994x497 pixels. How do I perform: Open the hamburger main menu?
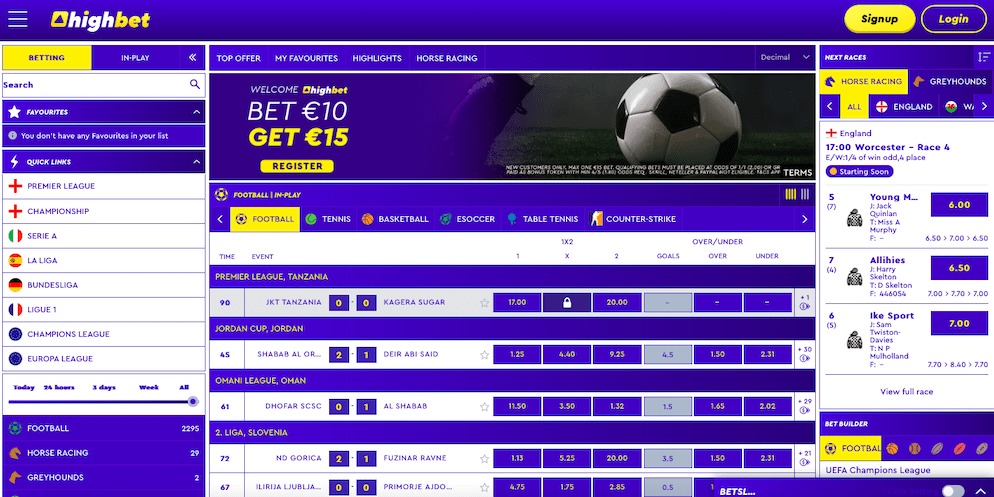[x=18, y=19]
